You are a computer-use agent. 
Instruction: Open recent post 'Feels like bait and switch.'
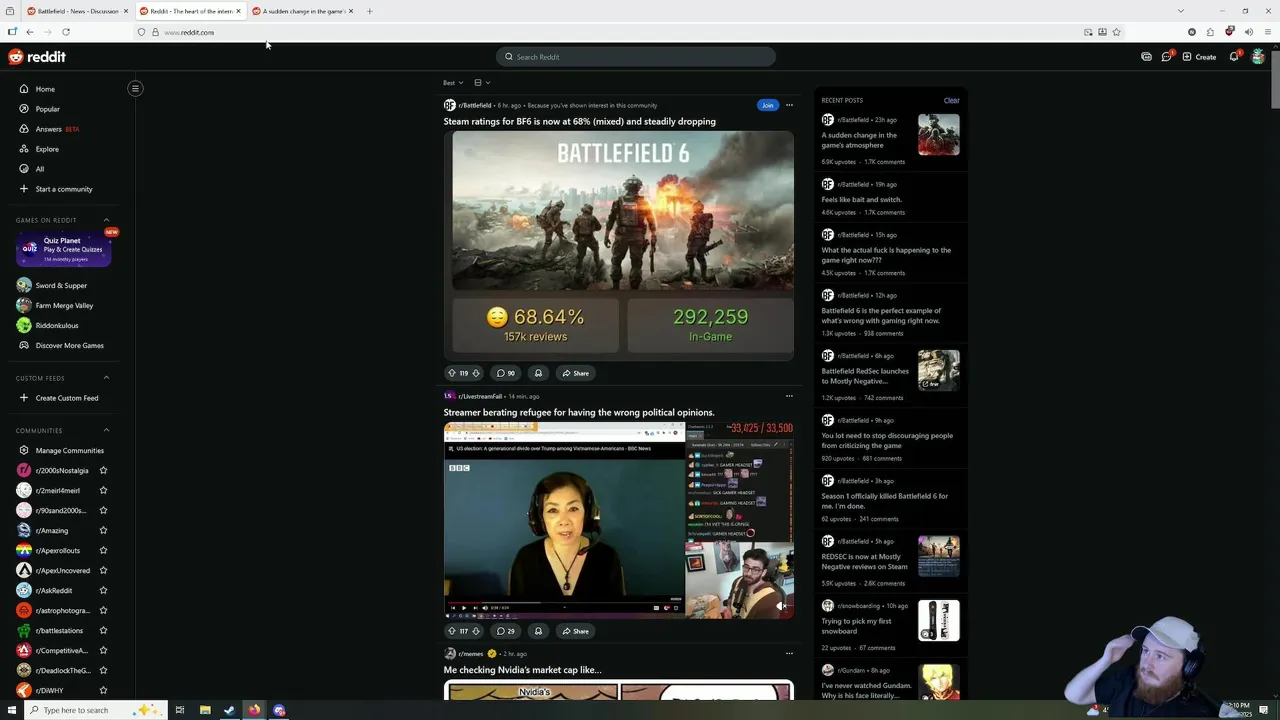click(x=861, y=199)
